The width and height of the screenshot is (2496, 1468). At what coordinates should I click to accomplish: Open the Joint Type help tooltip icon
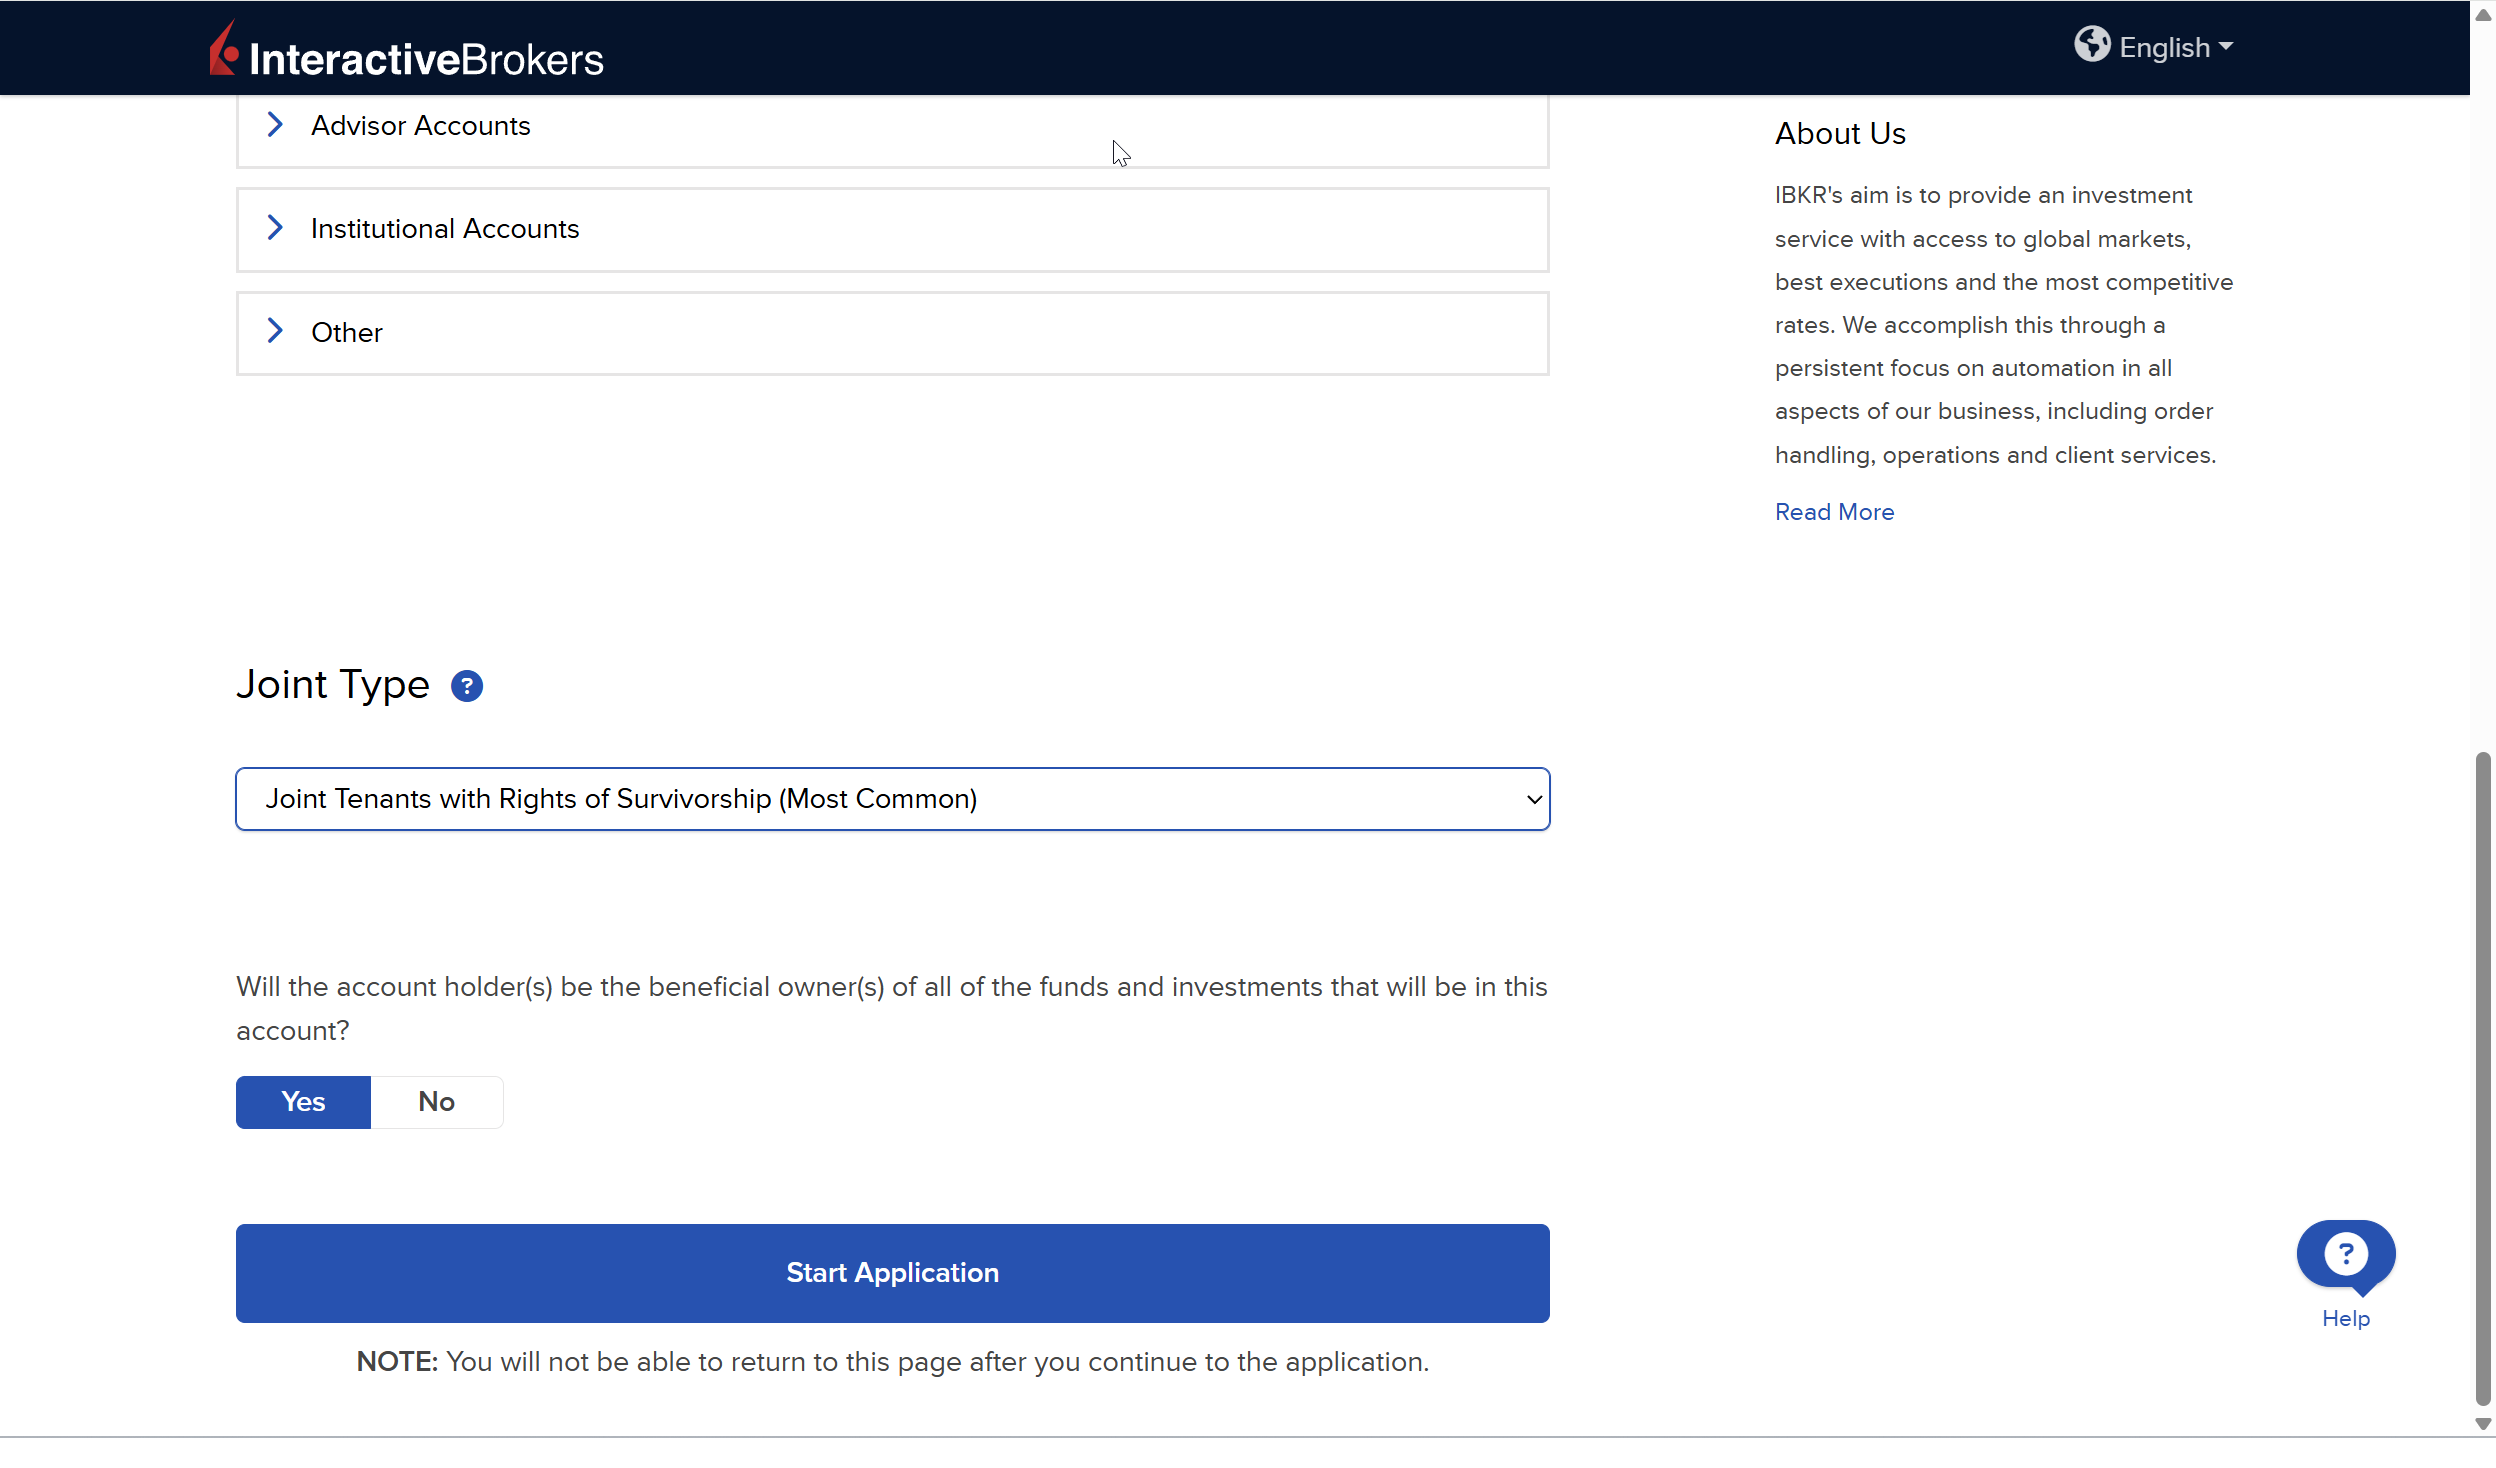tap(466, 686)
